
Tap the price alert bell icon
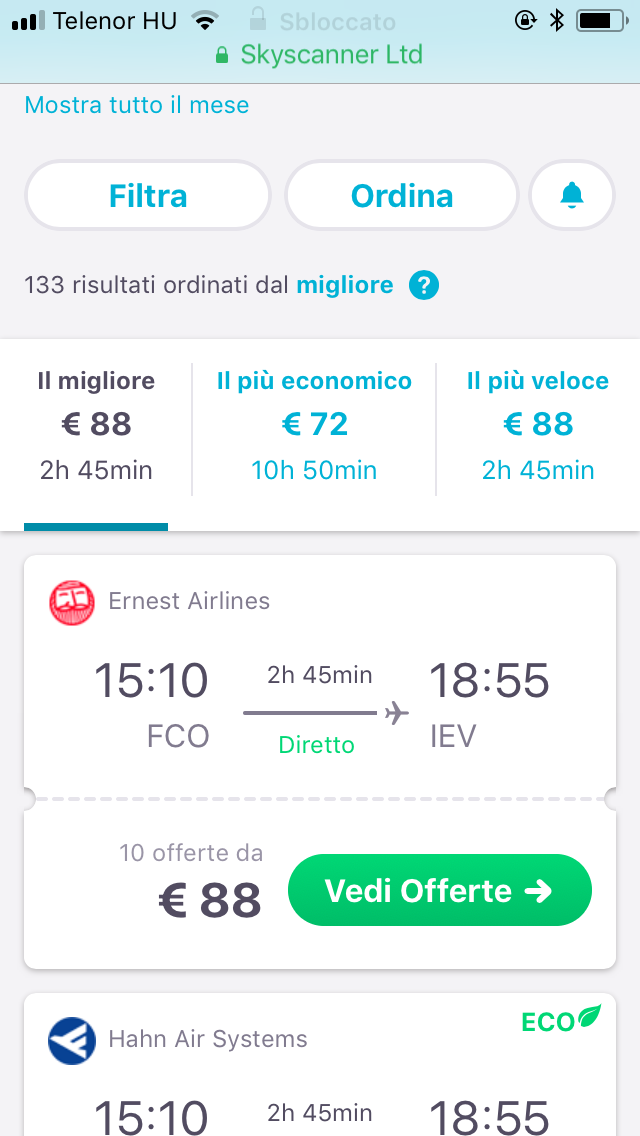pyautogui.click(x=572, y=196)
